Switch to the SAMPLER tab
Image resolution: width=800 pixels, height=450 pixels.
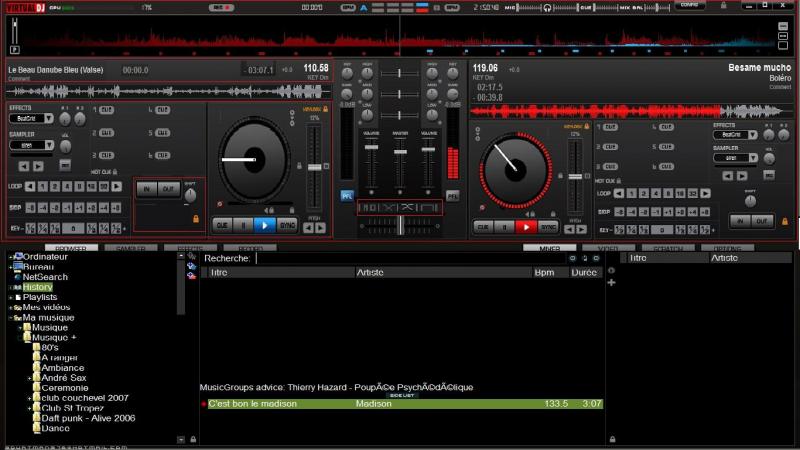coord(130,248)
